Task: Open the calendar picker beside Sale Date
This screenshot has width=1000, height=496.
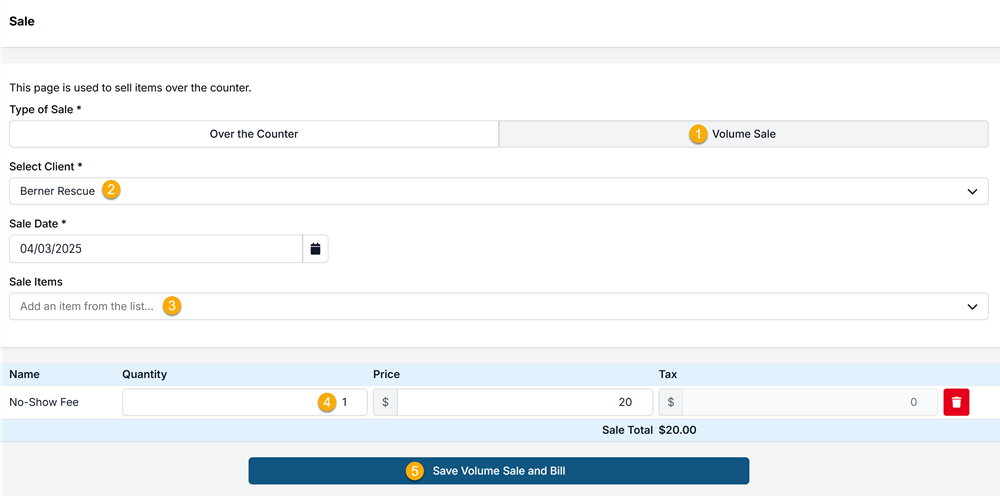Action: point(315,249)
